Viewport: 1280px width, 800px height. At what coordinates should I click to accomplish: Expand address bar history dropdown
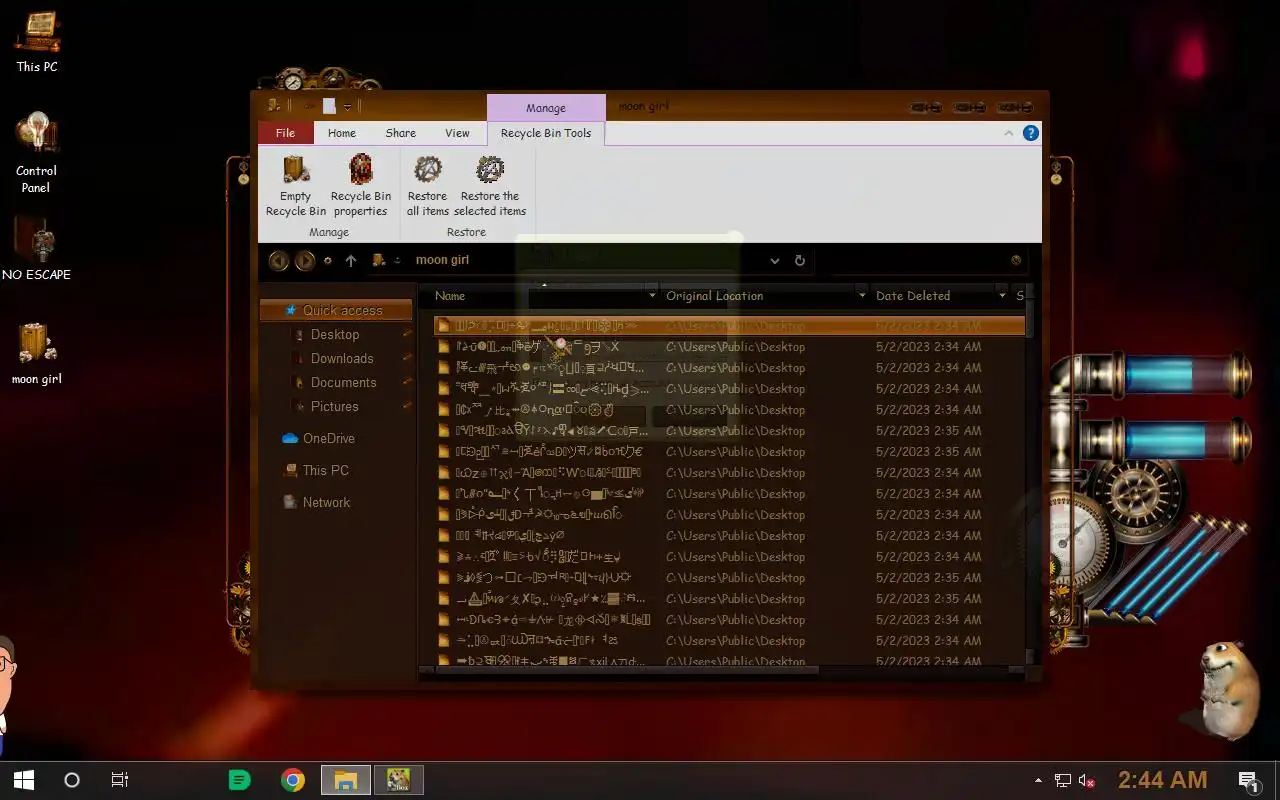click(774, 260)
